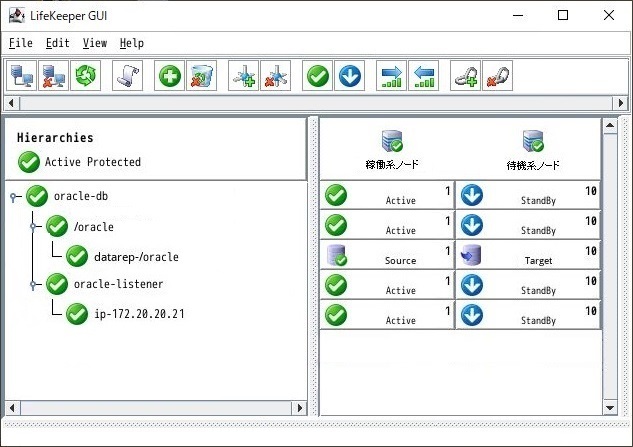Click the StandBy status cell for oracle-db
The height and width of the screenshot is (447, 633).
(x=528, y=195)
